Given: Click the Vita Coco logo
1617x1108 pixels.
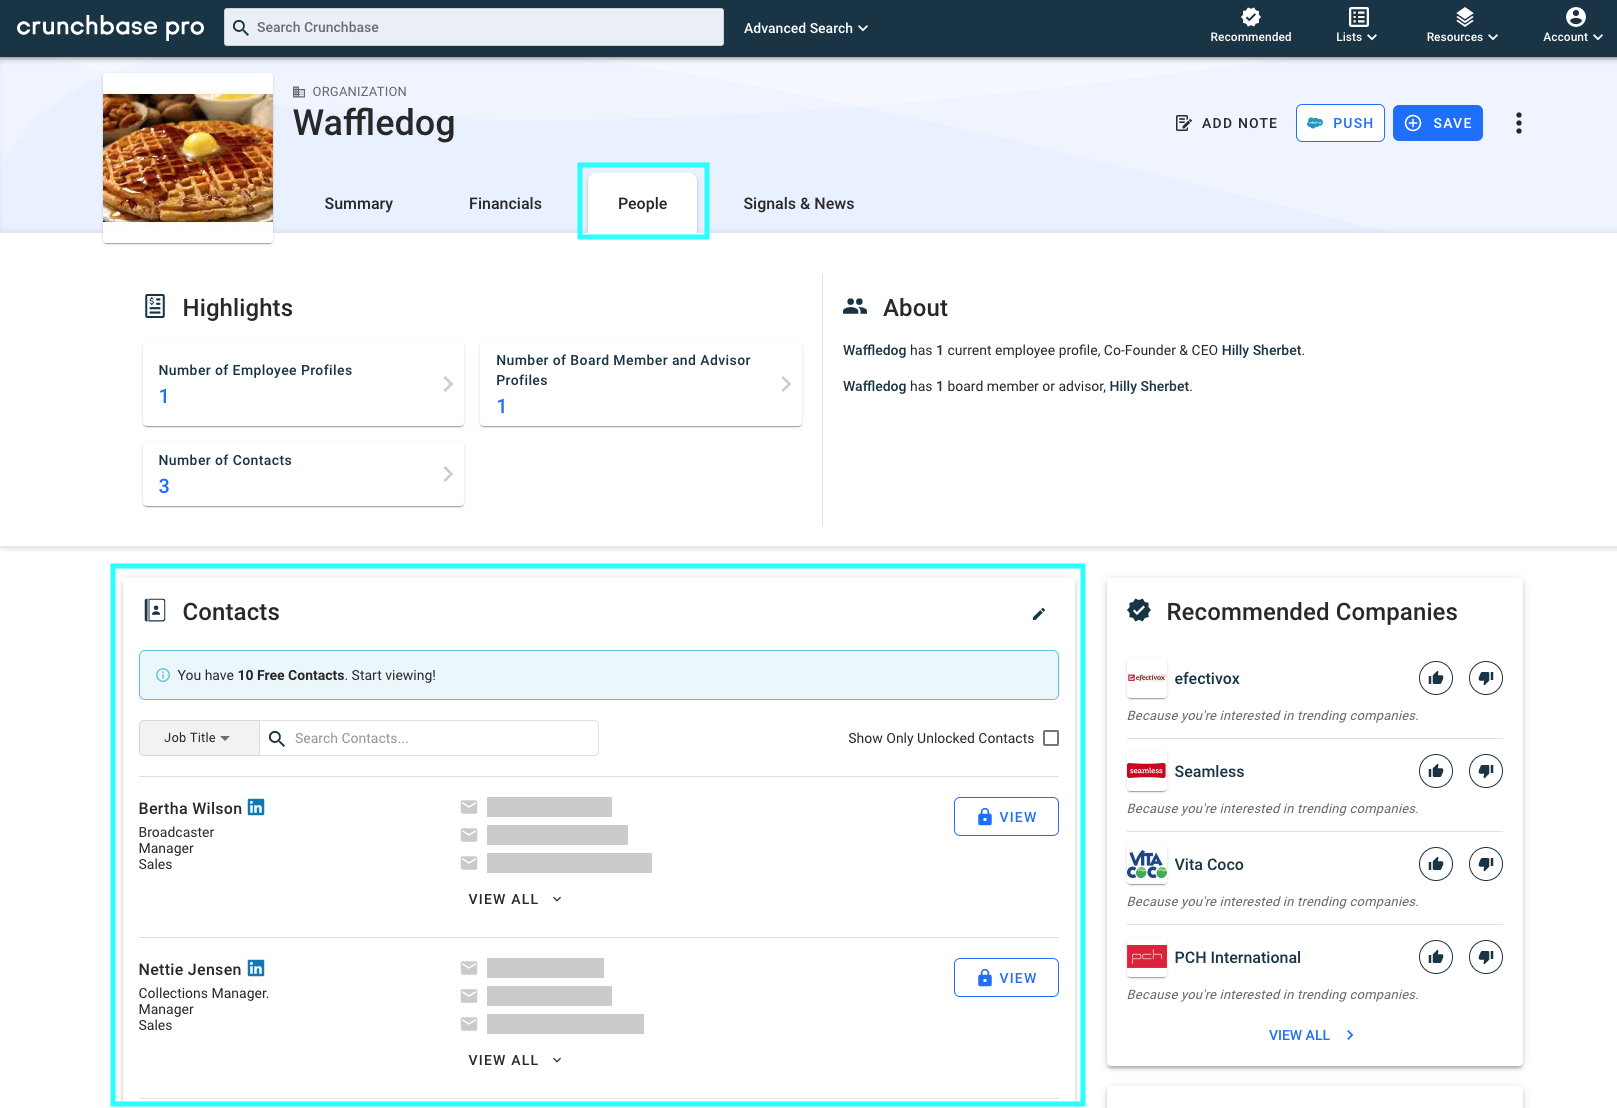Looking at the screenshot, I should [x=1147, y=864].
